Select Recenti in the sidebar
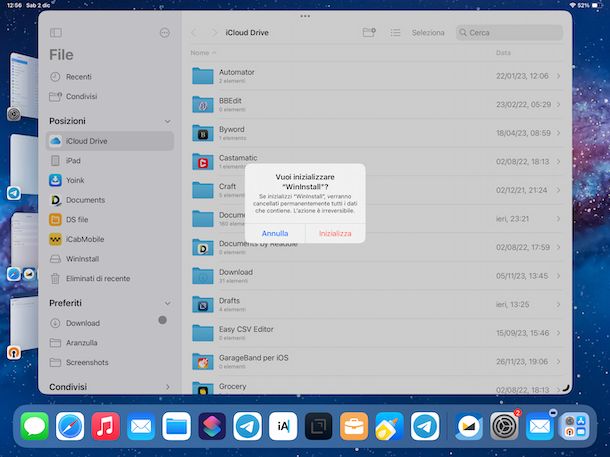610x457 pixels. pyautogui.click(x=79, y=77)
